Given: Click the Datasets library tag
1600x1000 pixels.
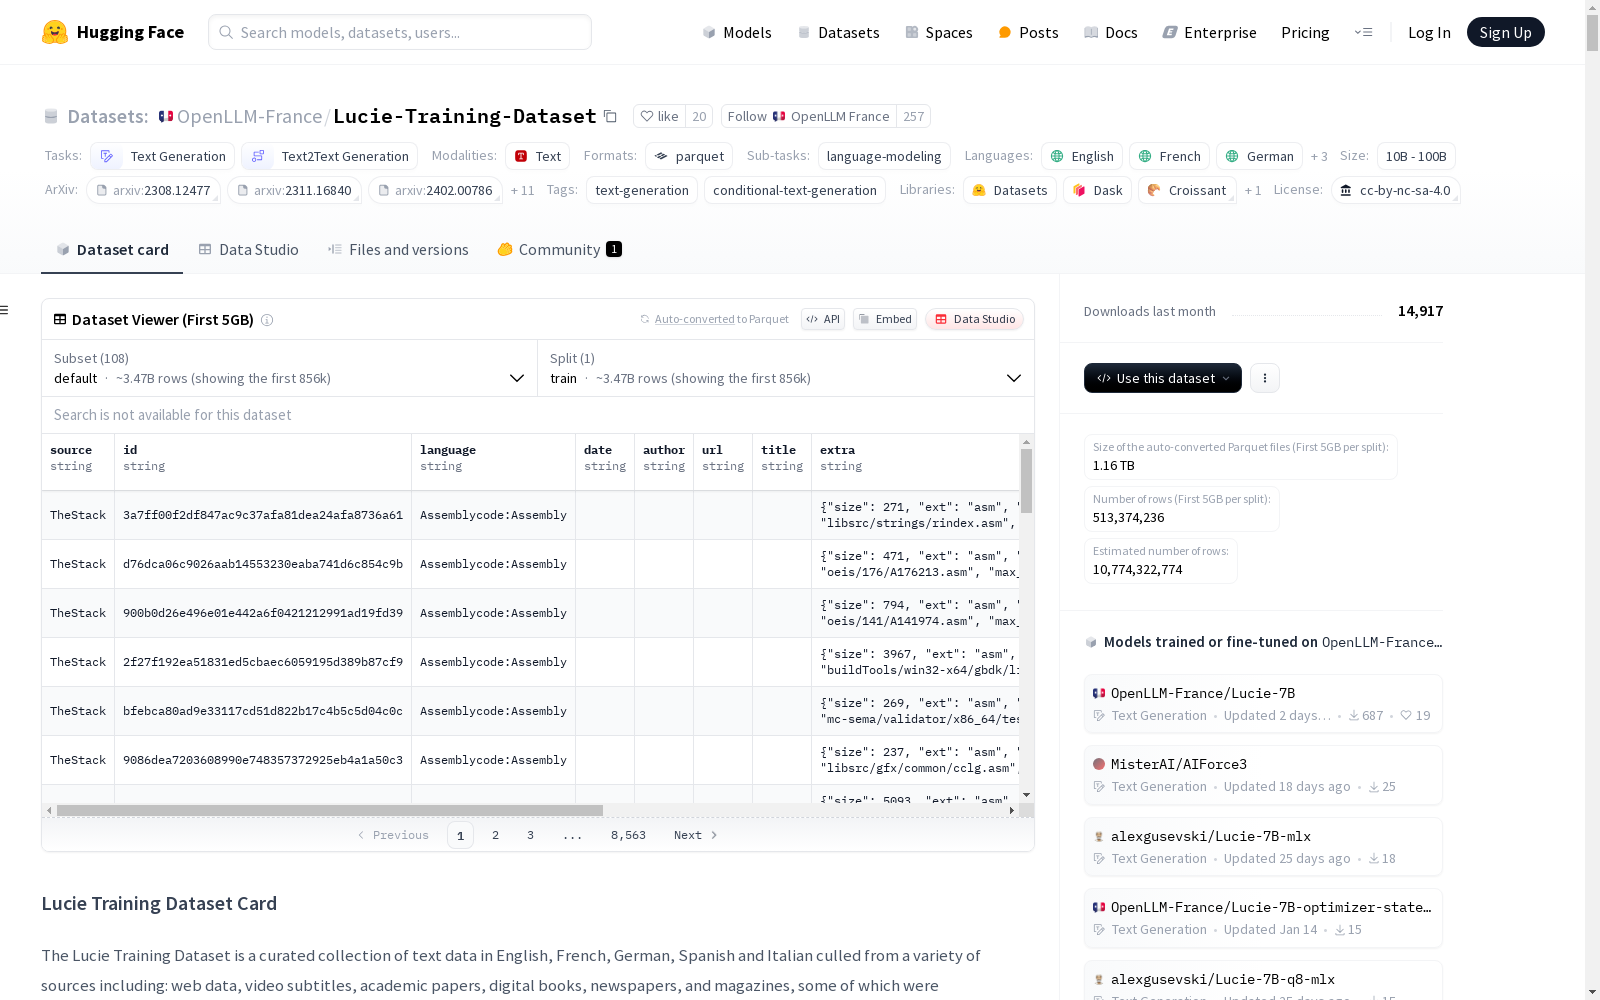Looking at the screenshot, I should [1010, 190].
